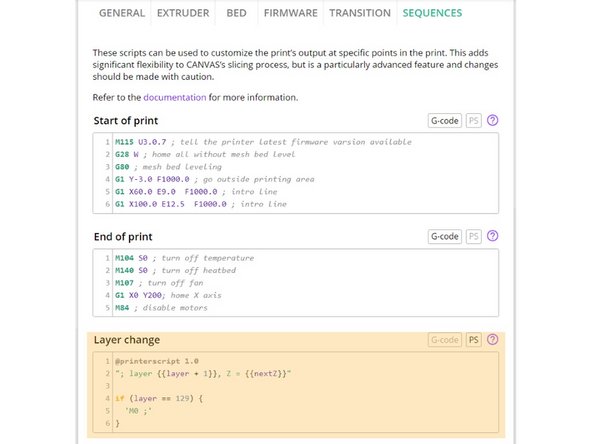Click the 'Layer change' heading

pos(127,340)
